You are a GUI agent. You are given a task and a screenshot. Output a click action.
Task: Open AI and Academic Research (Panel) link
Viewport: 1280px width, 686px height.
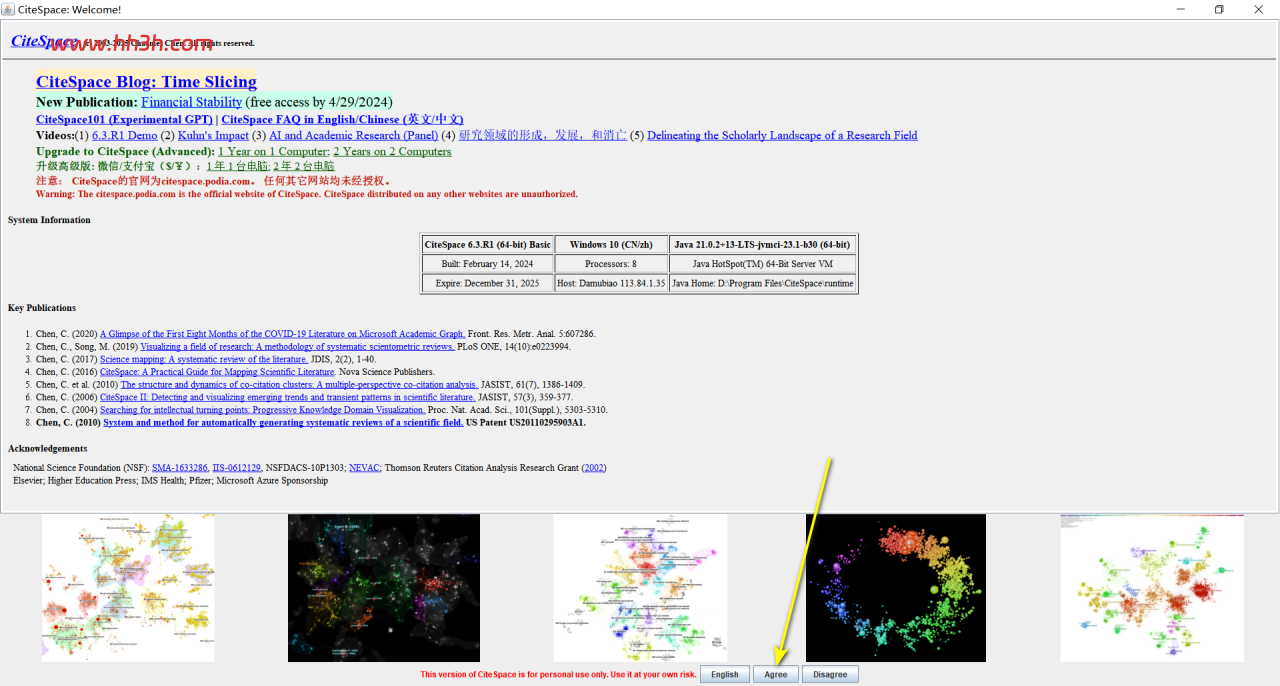click(x=353, y=135)
